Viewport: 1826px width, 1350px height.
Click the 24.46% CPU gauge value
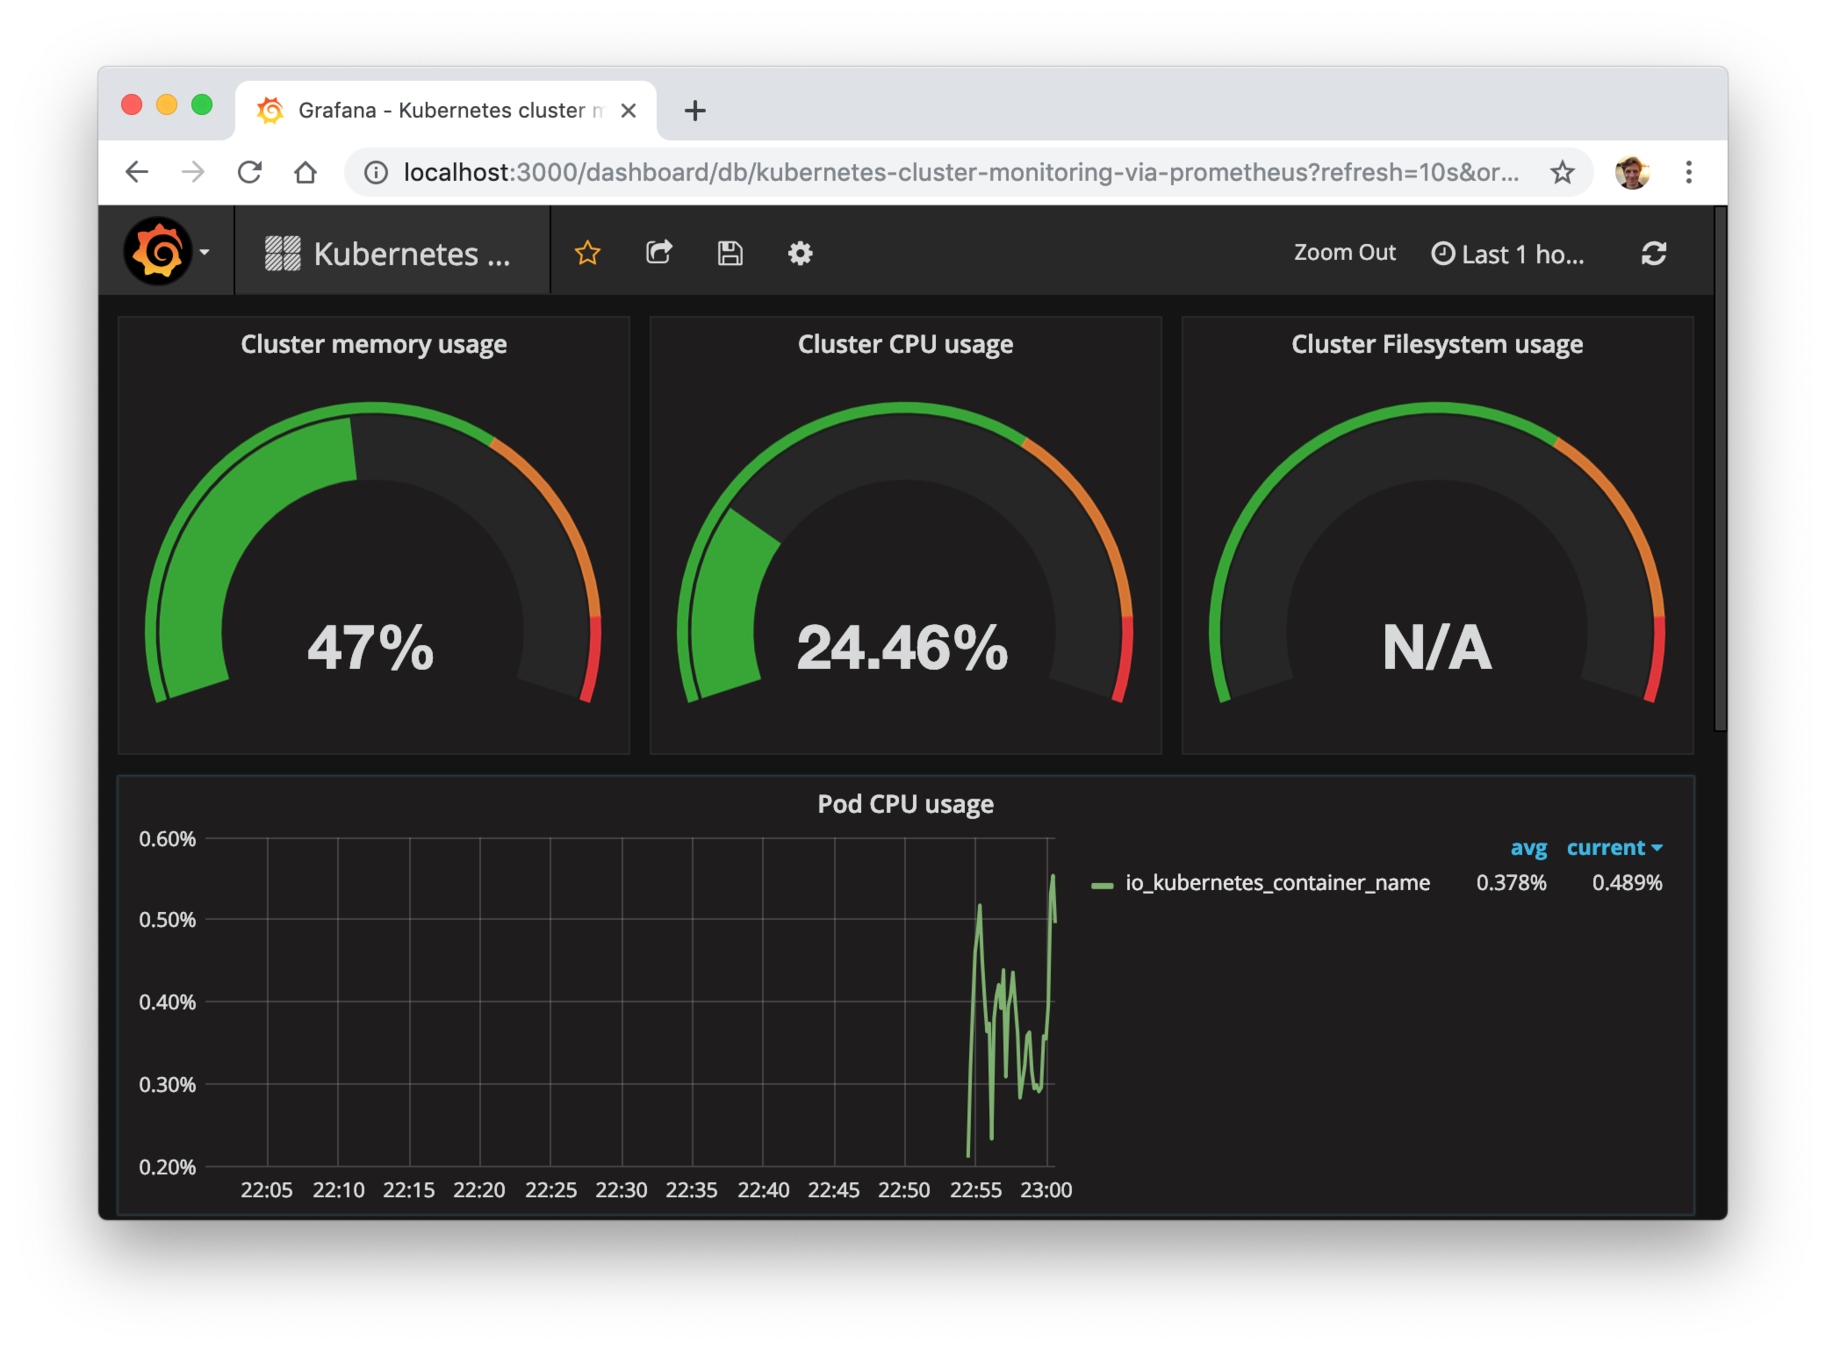(903, 647)
